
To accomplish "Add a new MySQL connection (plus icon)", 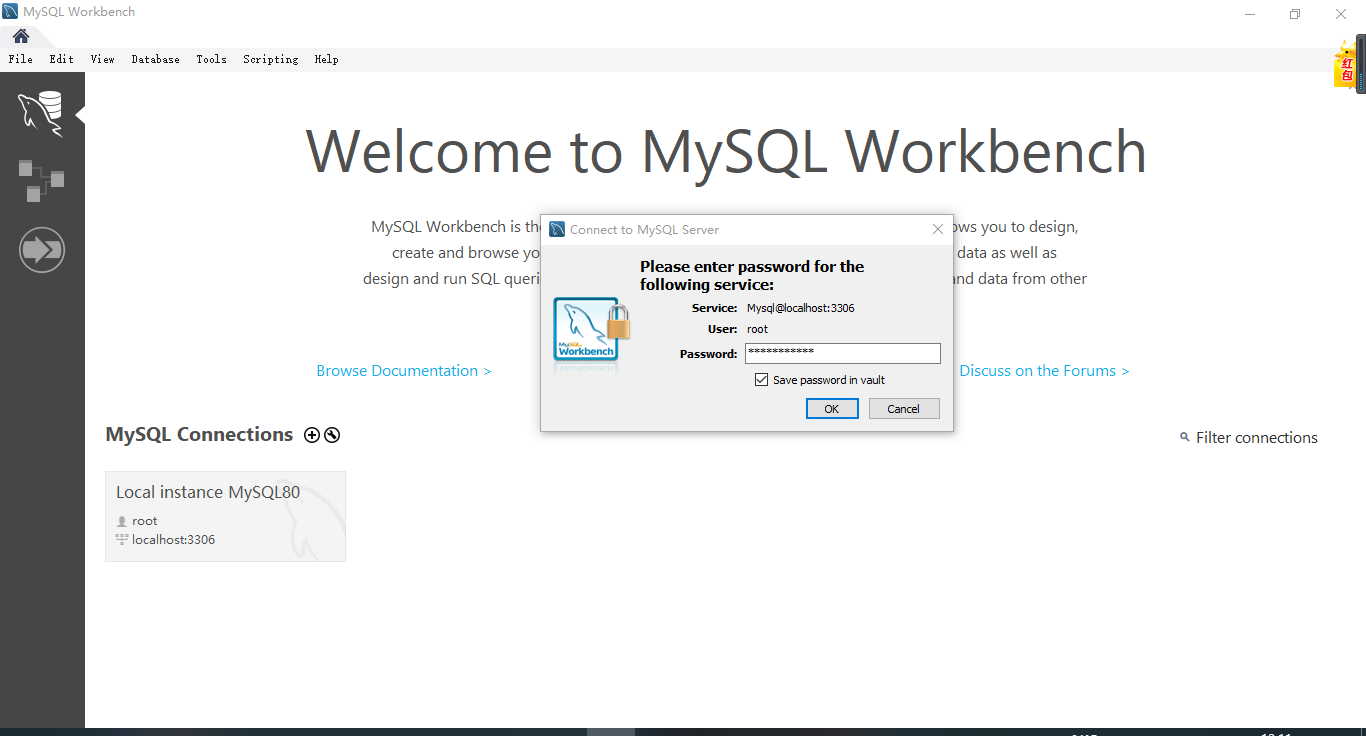I will (312, 435).
